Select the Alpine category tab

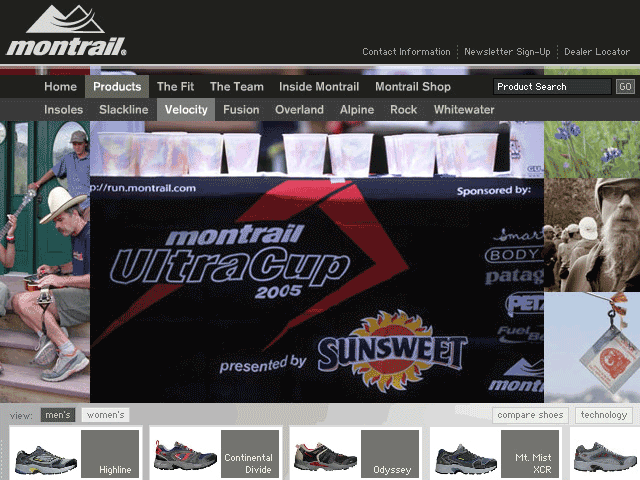357,109
